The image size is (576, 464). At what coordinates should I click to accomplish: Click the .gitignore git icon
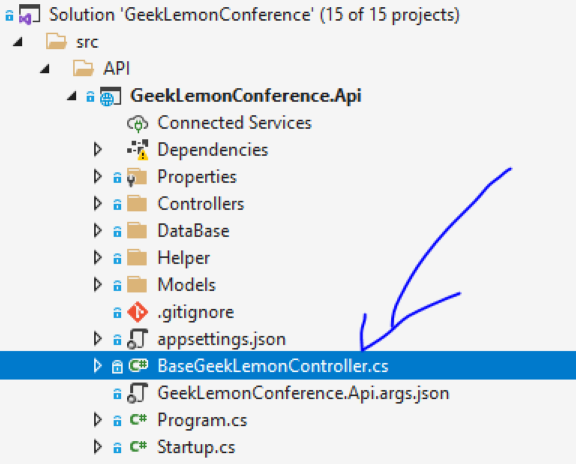(138, 312)
